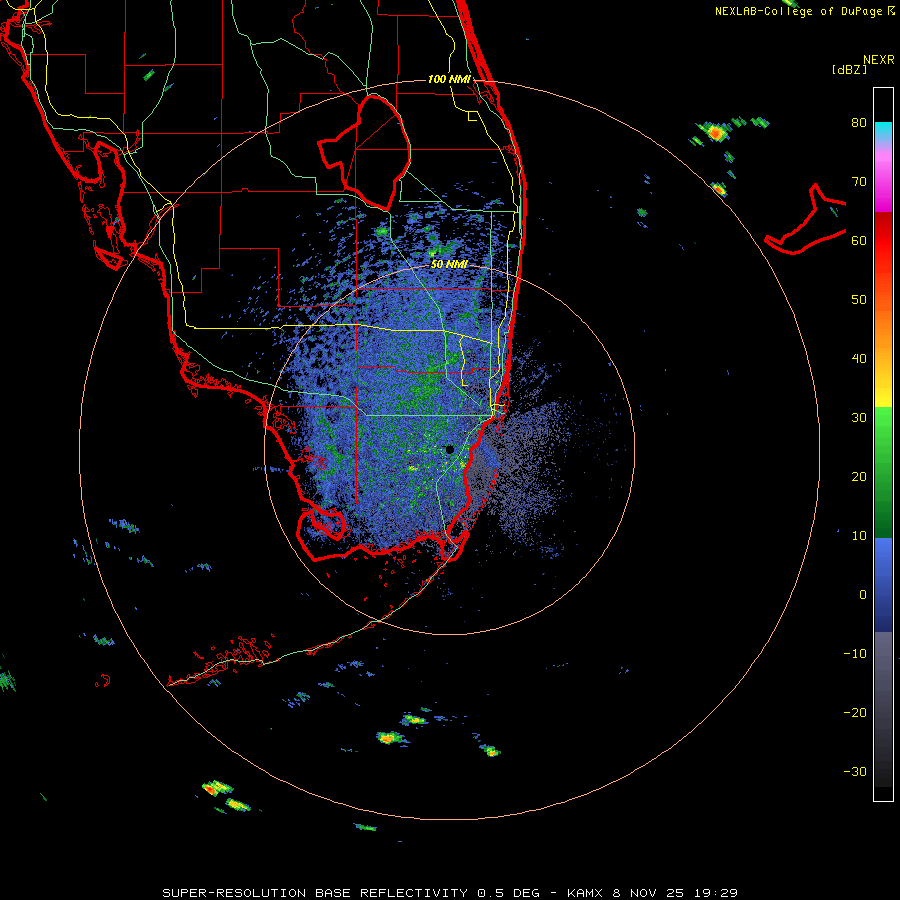Select the 60 value on dBZ scale
The image size is (900, 900).
[x=859, y=240]
